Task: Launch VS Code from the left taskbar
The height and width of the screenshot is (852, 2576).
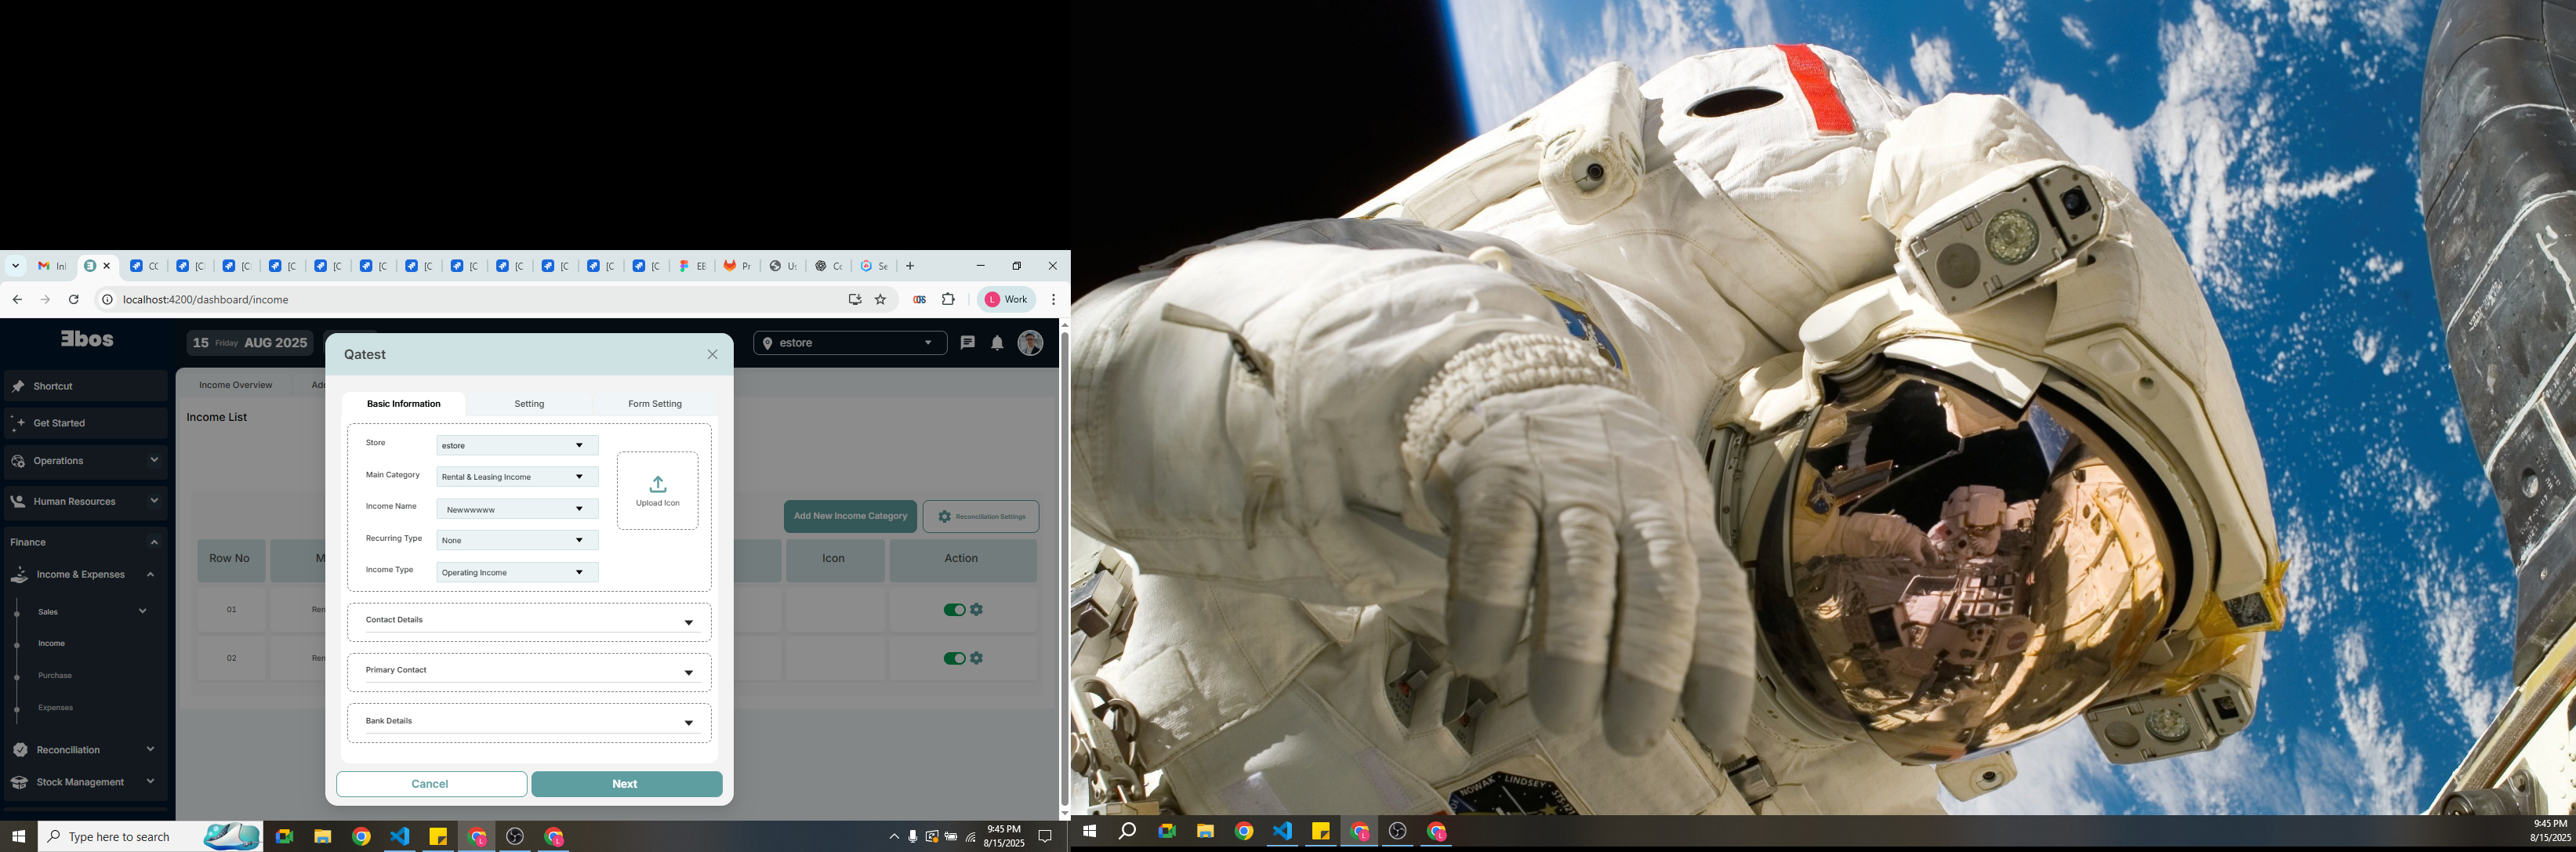Action: coord(400,836)
